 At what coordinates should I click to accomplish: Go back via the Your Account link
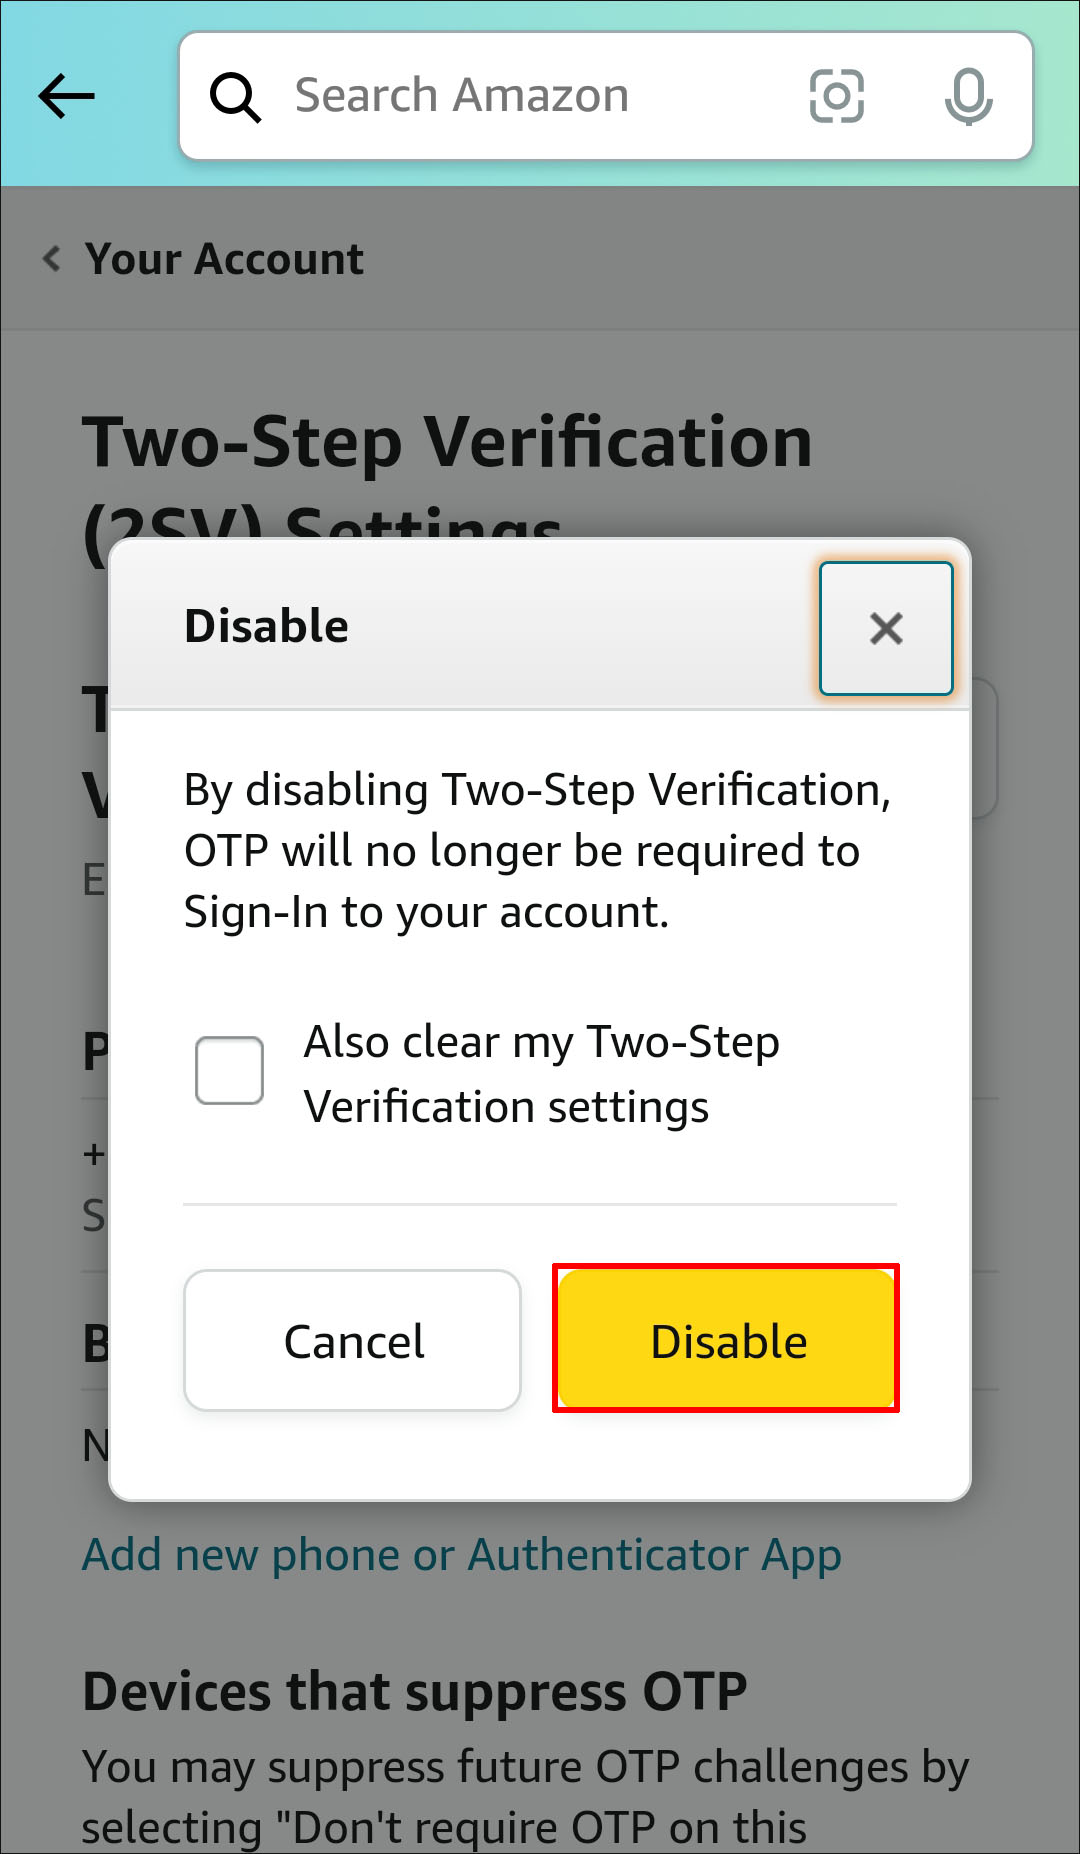coord(224,259)
